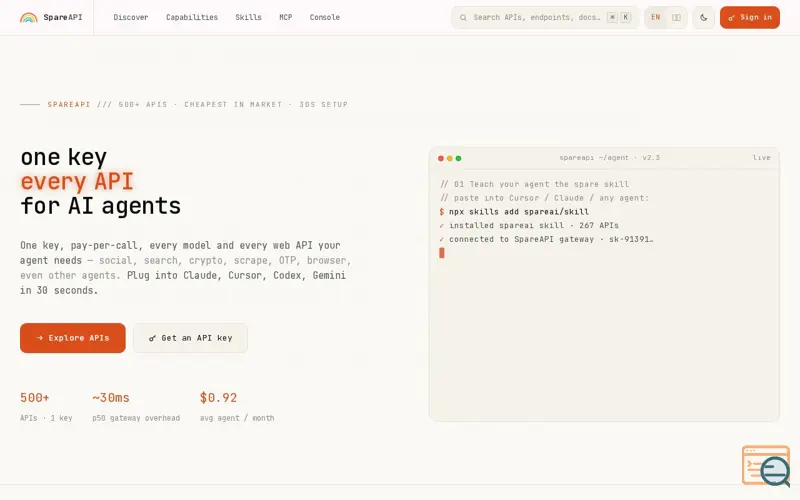Open the Console nav item

click(324, 17)
